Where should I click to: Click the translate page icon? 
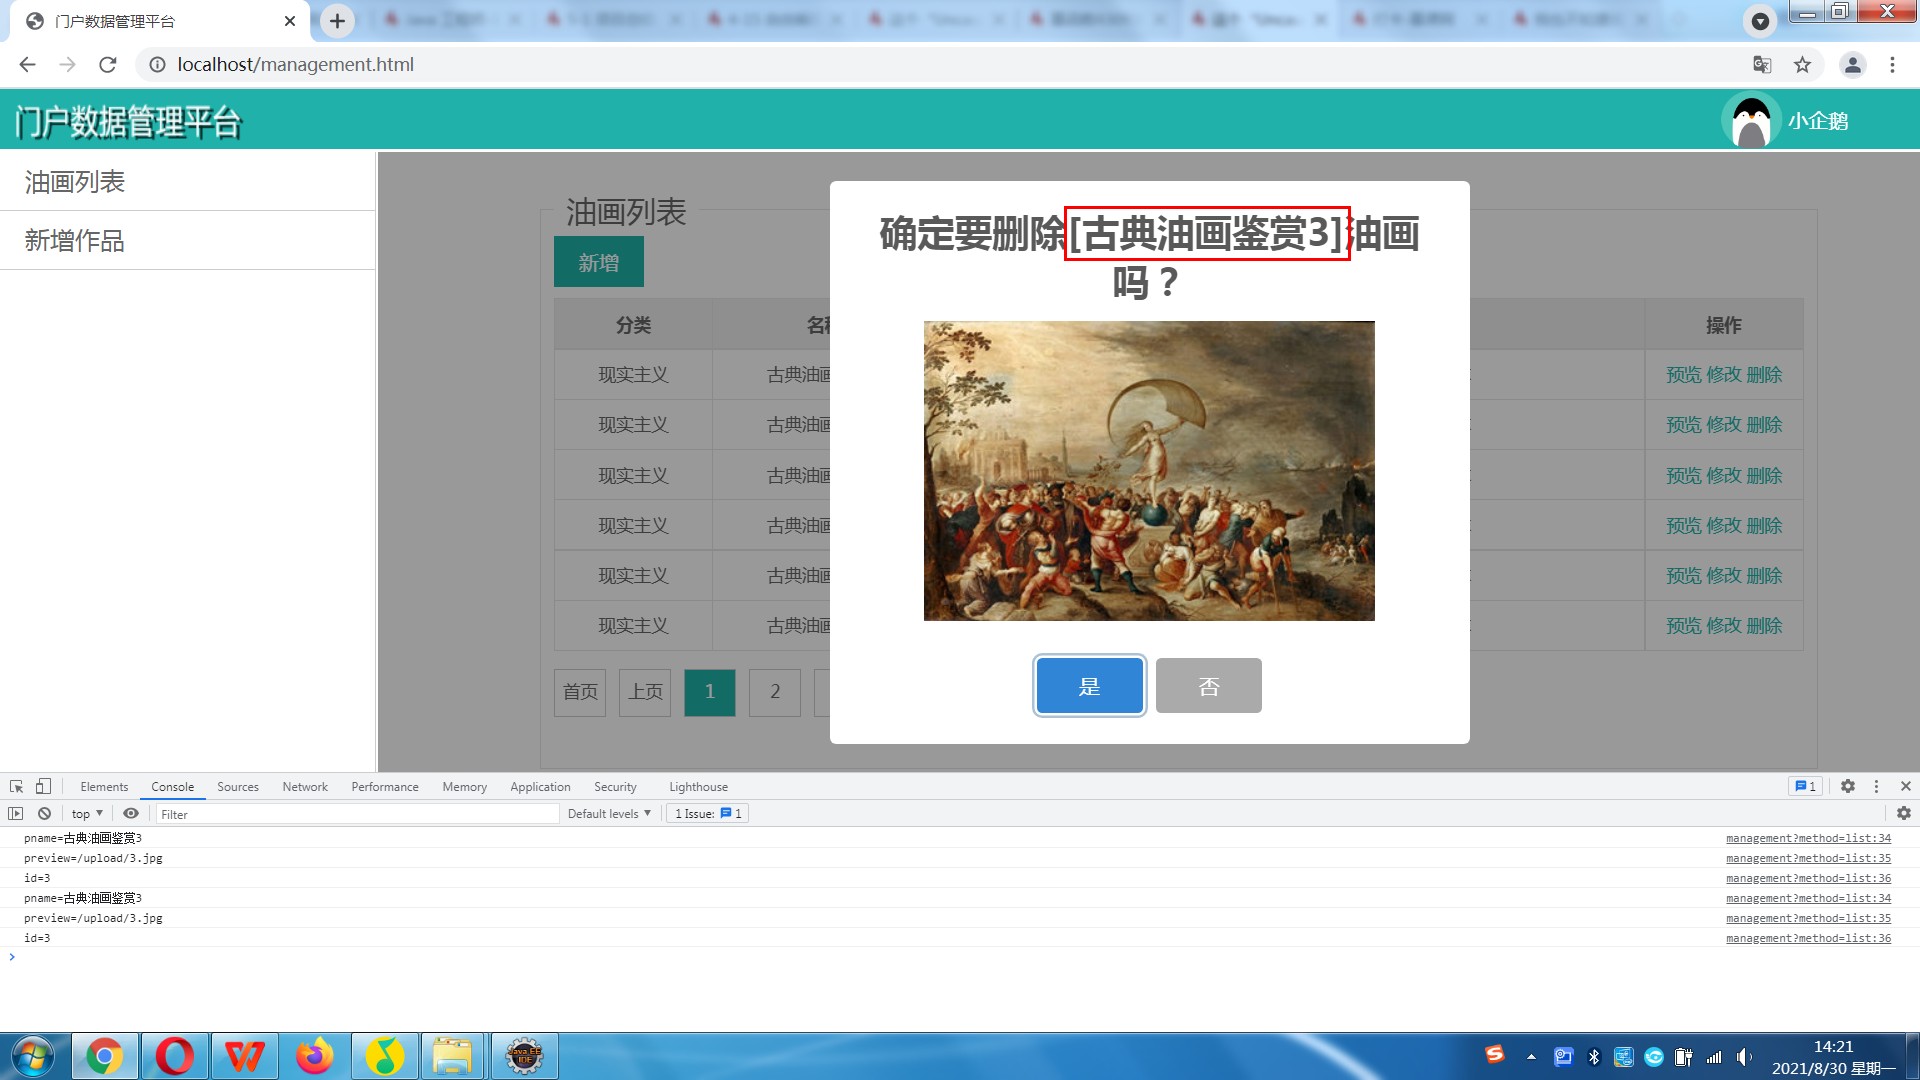coord(1762,65)
